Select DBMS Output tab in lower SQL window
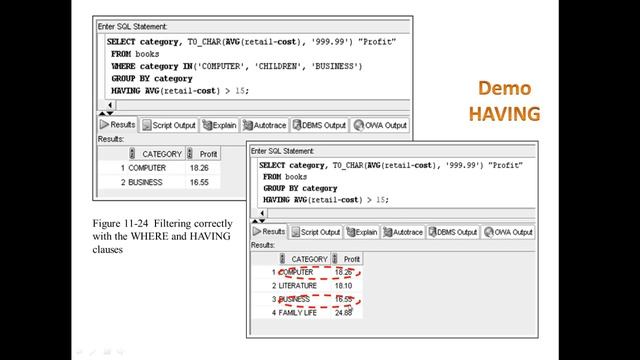Image resolution: width=640 pixels, height=360 pixels. (x=453, y=232)
